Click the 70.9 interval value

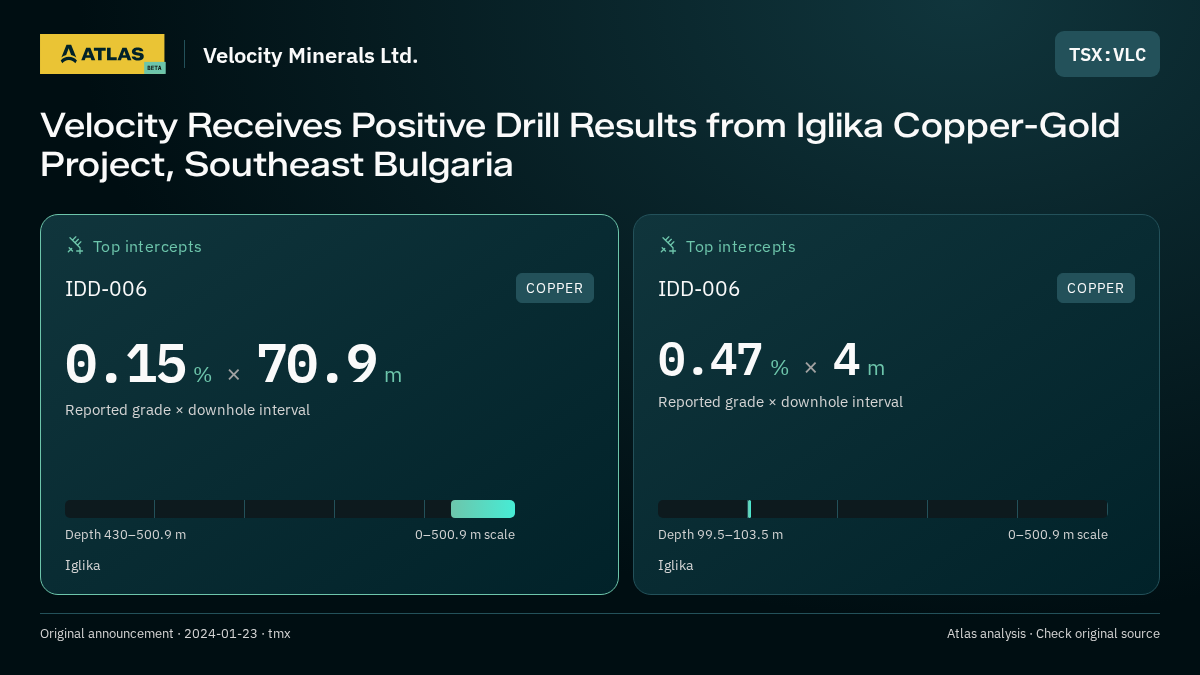click(317, 365)
